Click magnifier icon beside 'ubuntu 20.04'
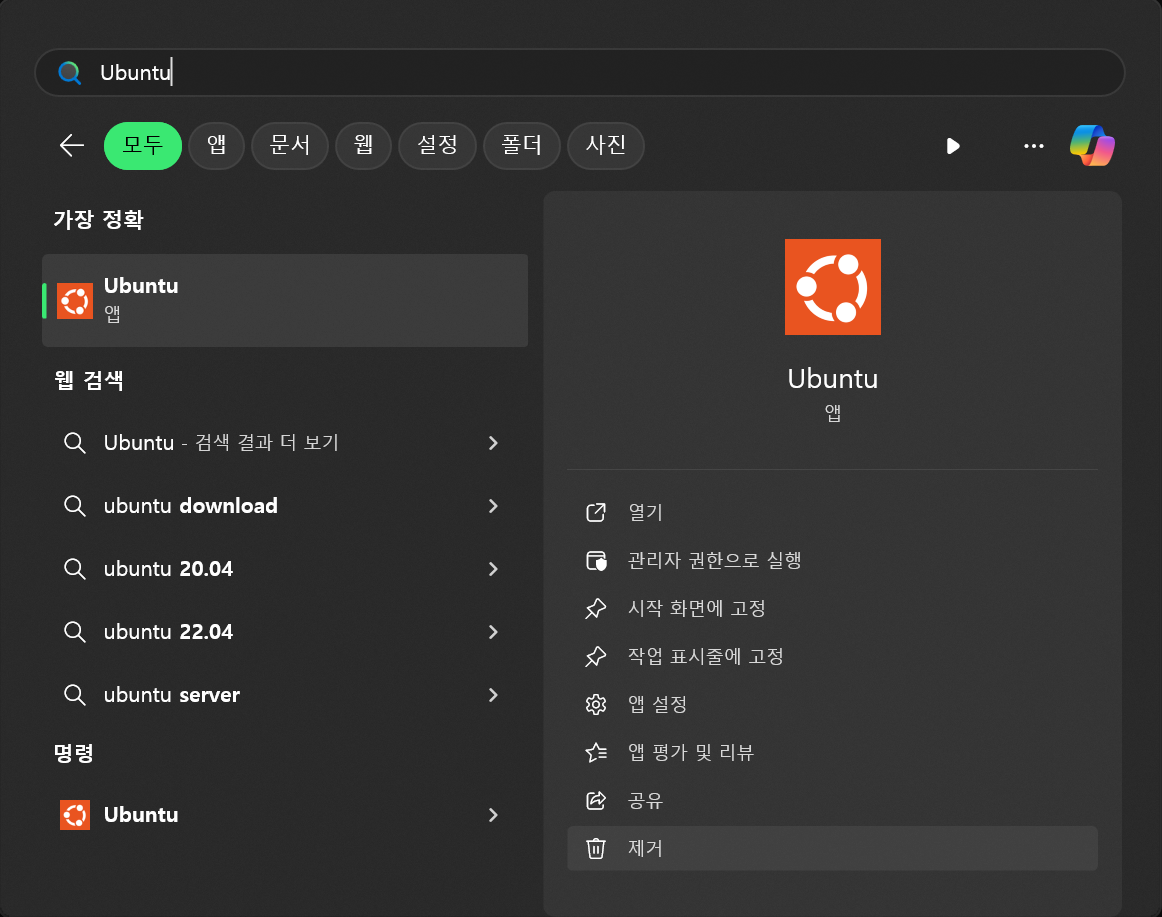This screenshot has height=917, width=1162. pyautogui.click(x=75, y=569)
